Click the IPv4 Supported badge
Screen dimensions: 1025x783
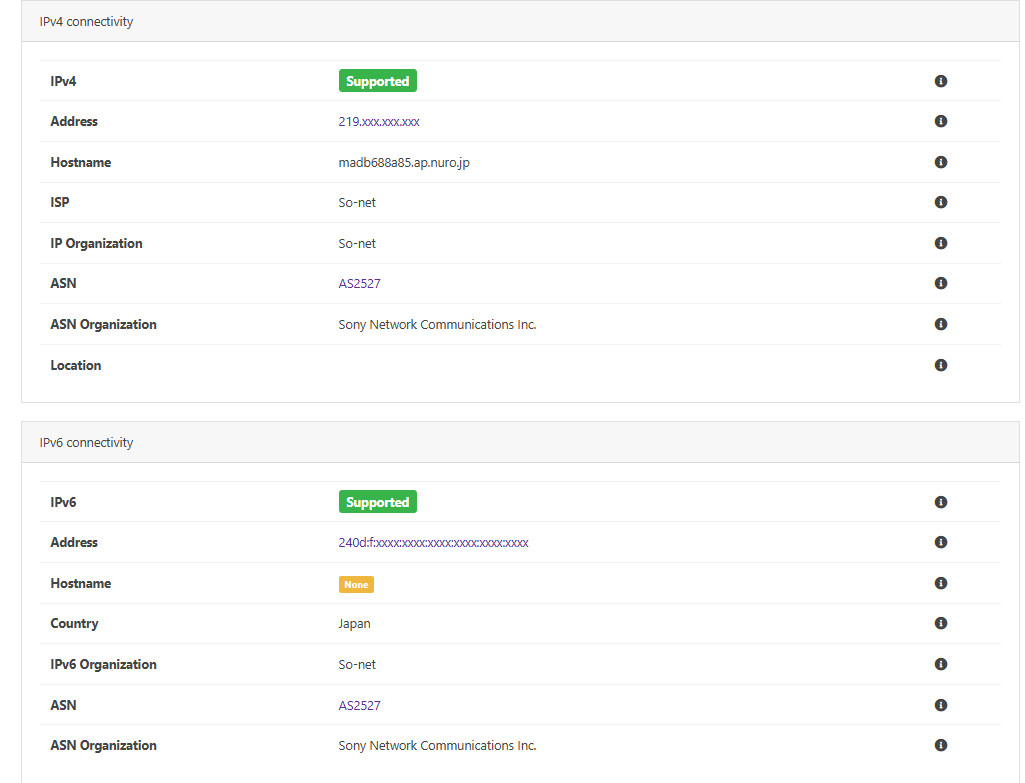[x=378, y=81]
